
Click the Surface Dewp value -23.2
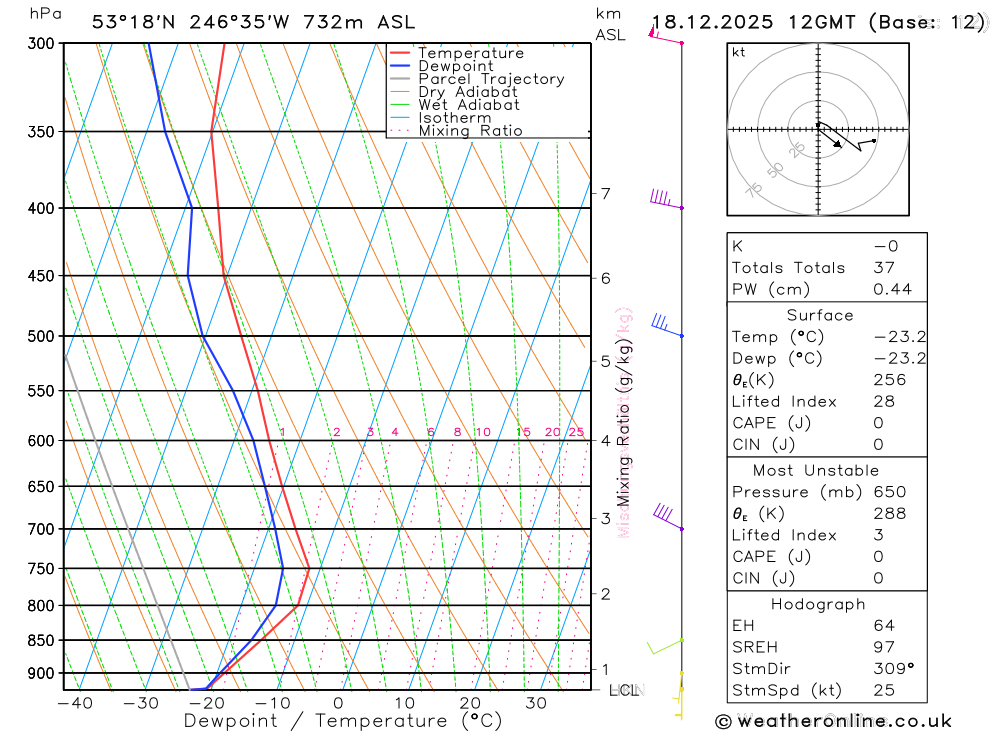(900, 359)
